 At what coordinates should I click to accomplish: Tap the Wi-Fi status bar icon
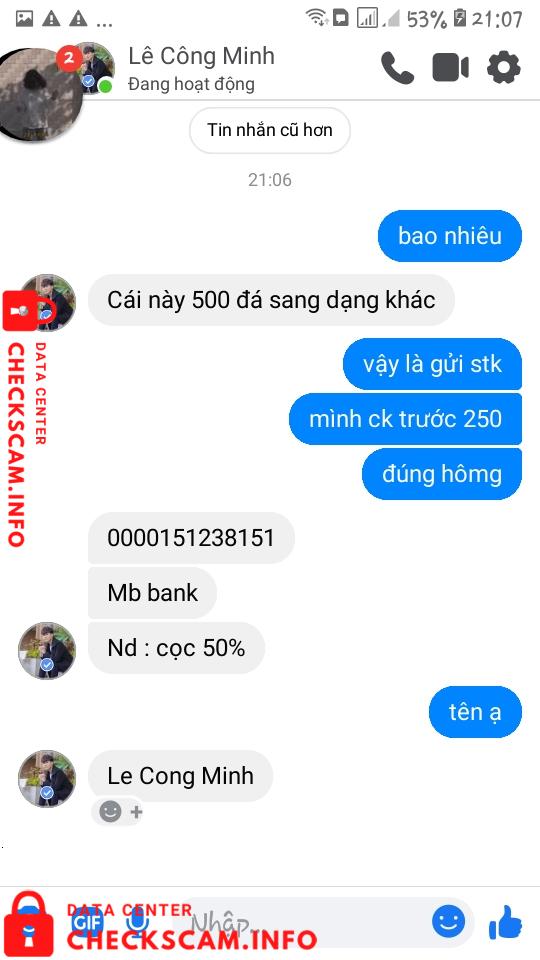(317, 18)
